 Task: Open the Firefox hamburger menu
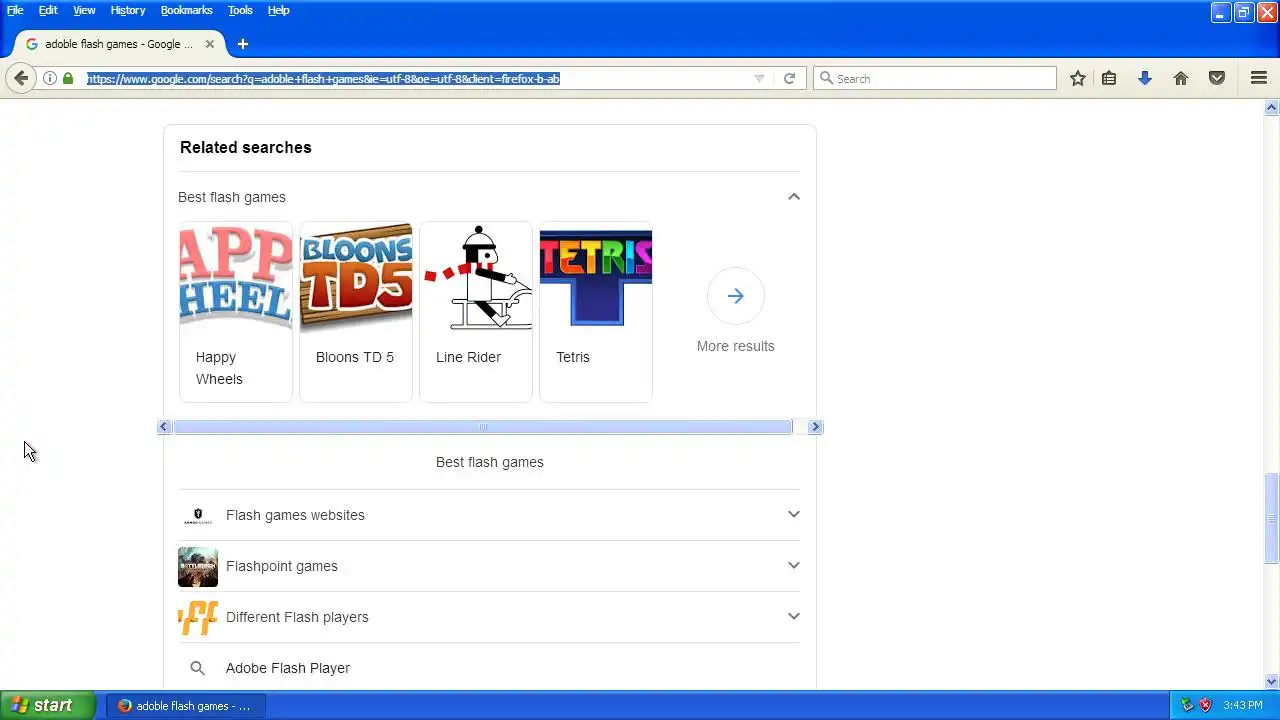1259,78
